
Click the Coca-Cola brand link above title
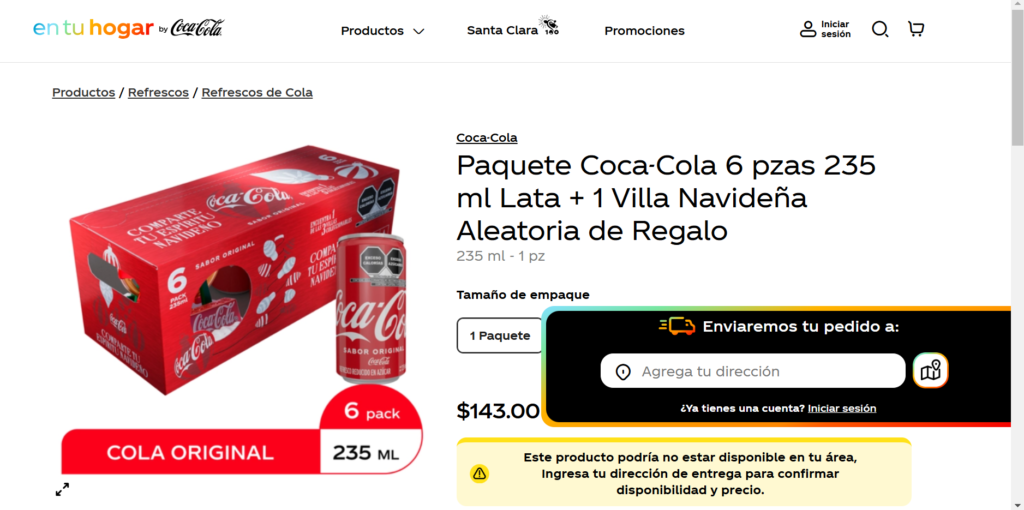(487, 138)
